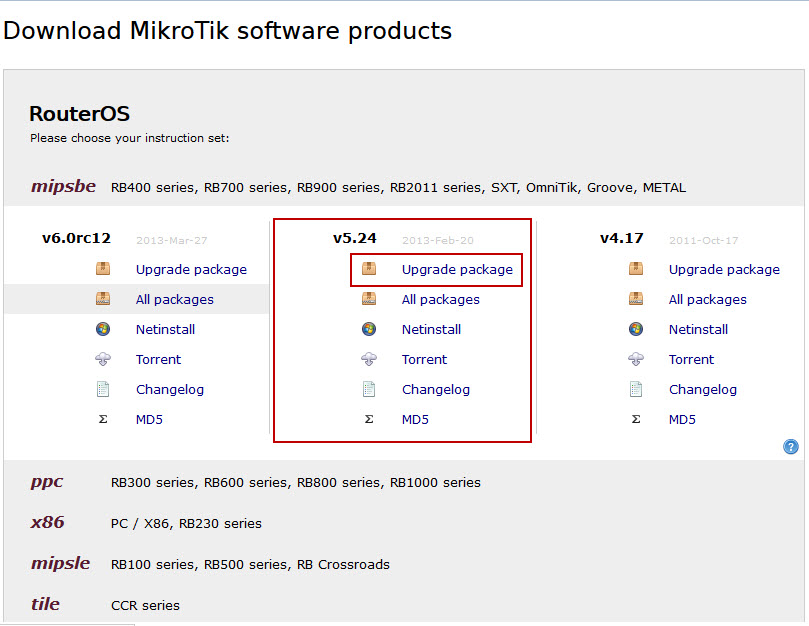Click the RouterOS section heading
Image resolution: width=809 pixels, height=626 pixels.
79,114
